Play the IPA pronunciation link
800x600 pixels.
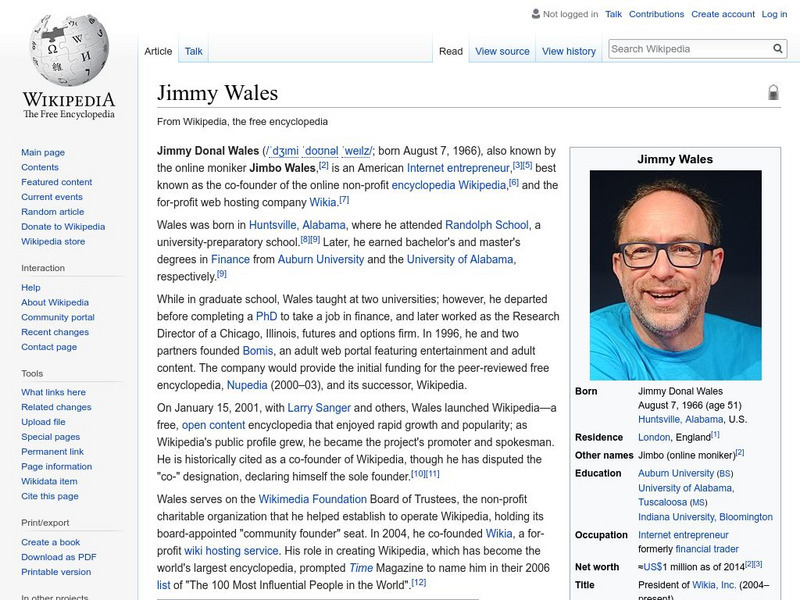[319, 151]
